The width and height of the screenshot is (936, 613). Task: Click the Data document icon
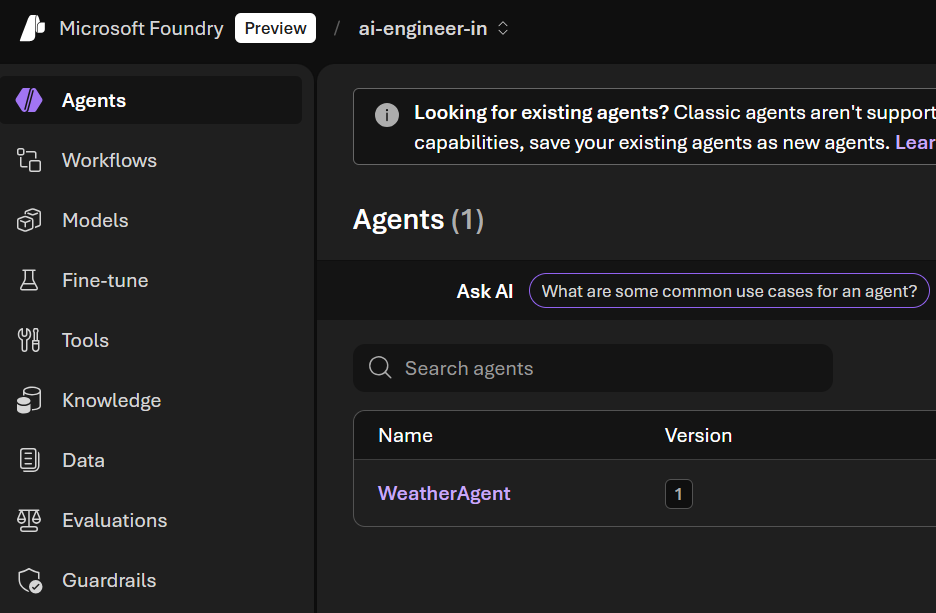29,460
